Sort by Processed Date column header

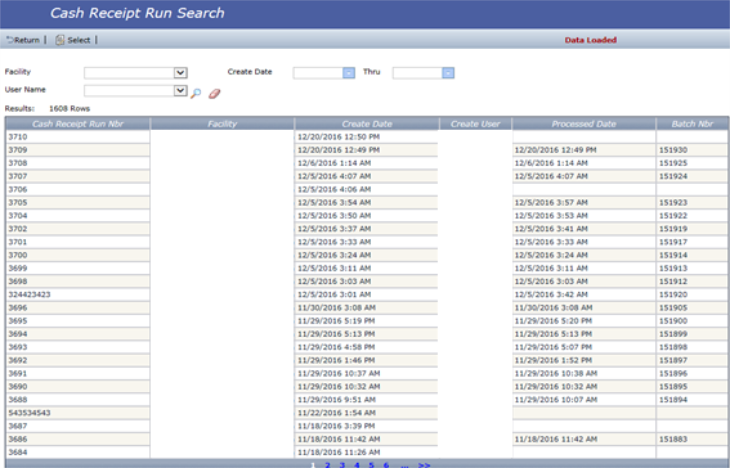coord(584,124)
